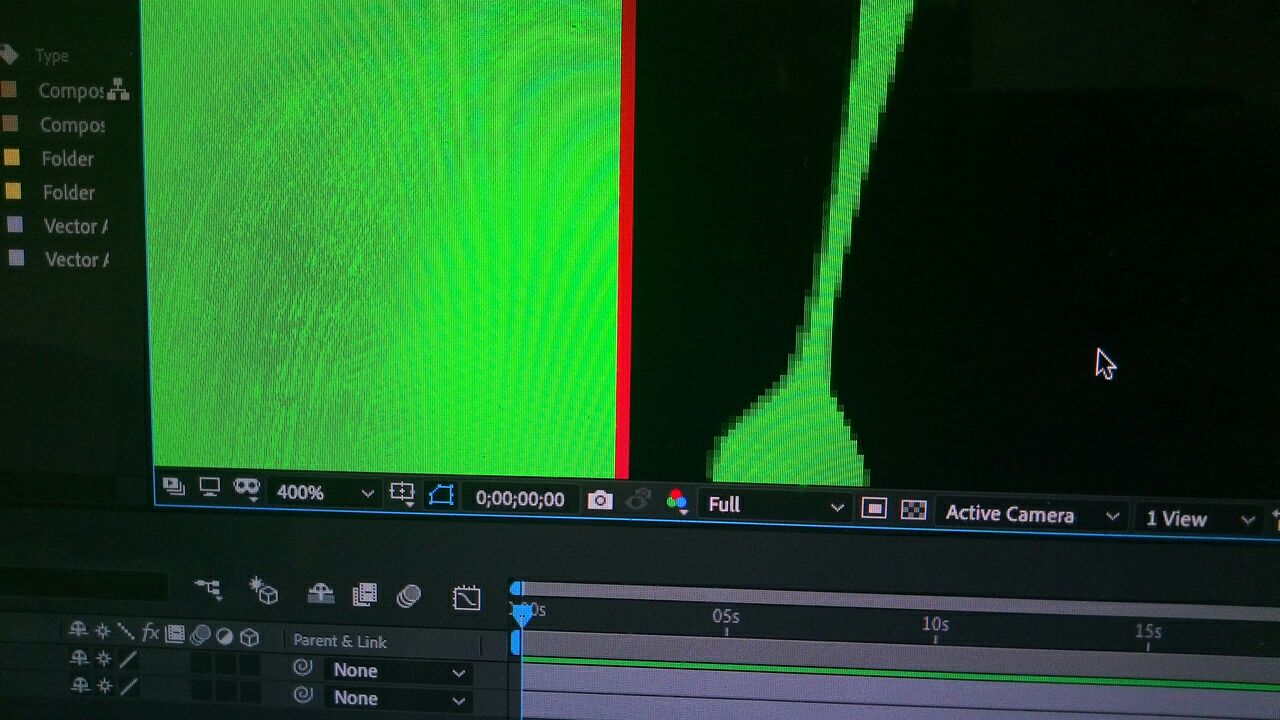Screen dimensions: 1280x720
Task: Toggle mask and shape path visibility
Action: coord(441,495)
